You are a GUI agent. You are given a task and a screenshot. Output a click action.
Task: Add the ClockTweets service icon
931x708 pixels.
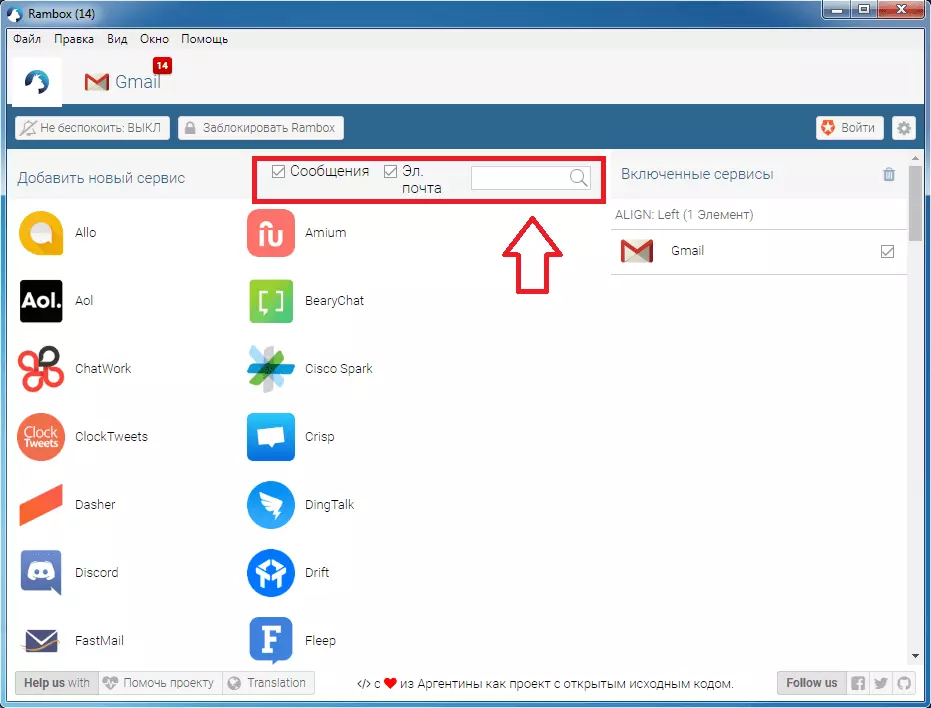coord(41,437)
